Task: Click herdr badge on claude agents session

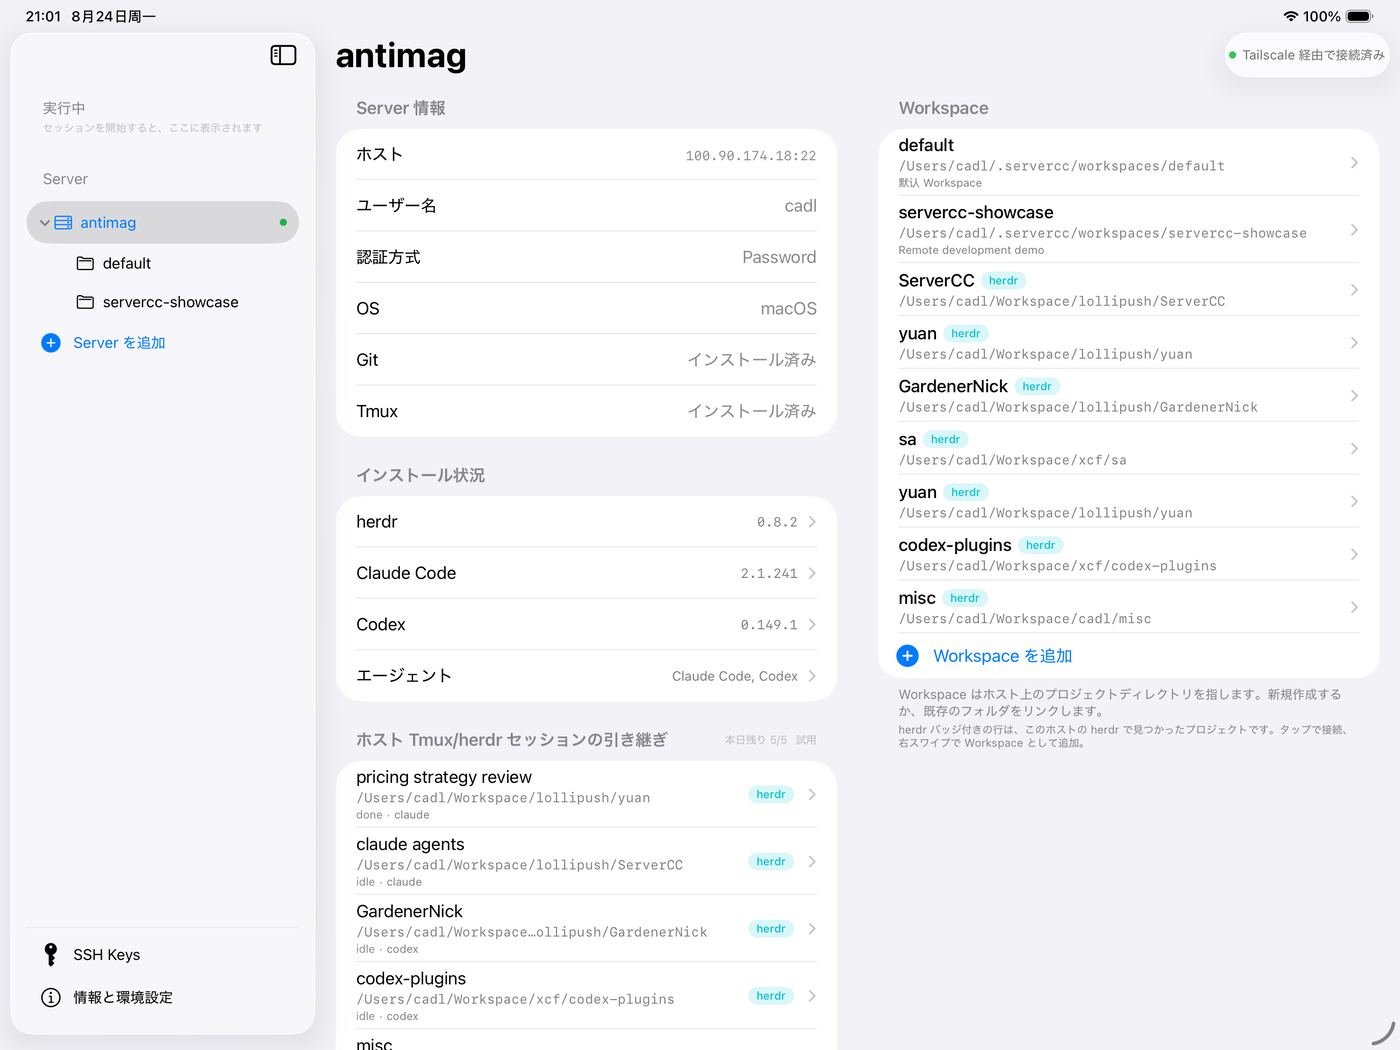Action: point(770,862)
